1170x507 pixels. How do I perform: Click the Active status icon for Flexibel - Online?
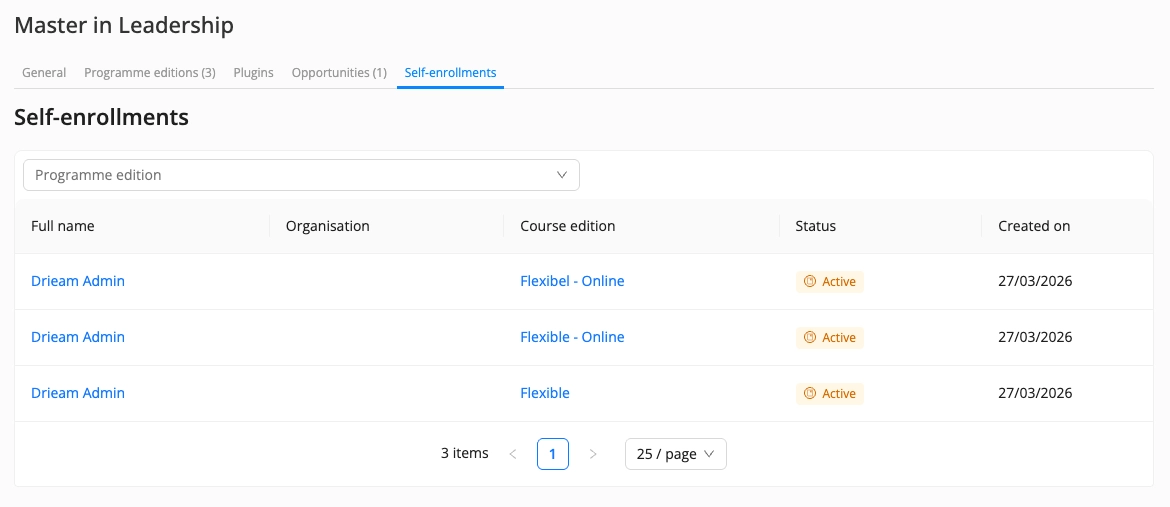tap(810, 282)
